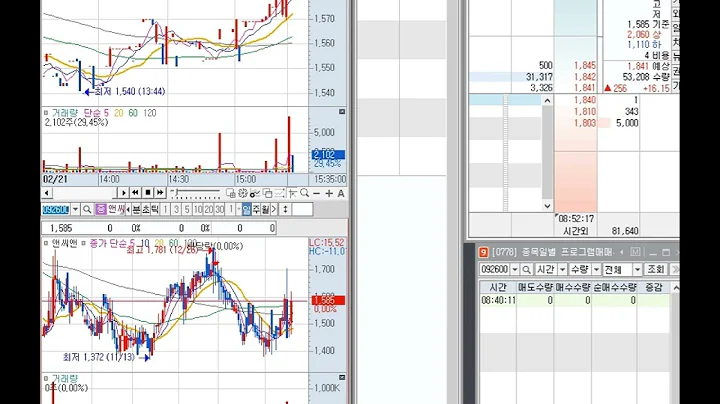Click the indicator key-chart icon
The height and width of the screenshot is (404, 720).
tap(255, 194)
